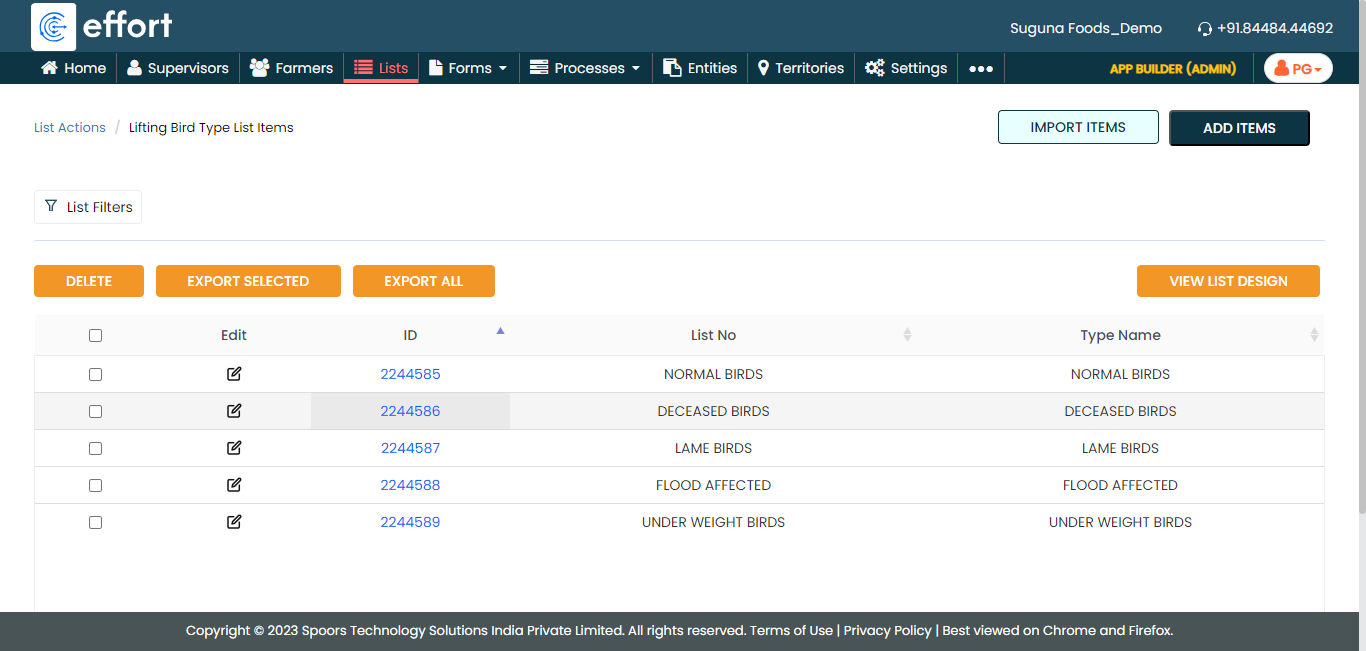
Task: Edit the FLOOD AFFECTED entry
Action: (234, 485)
